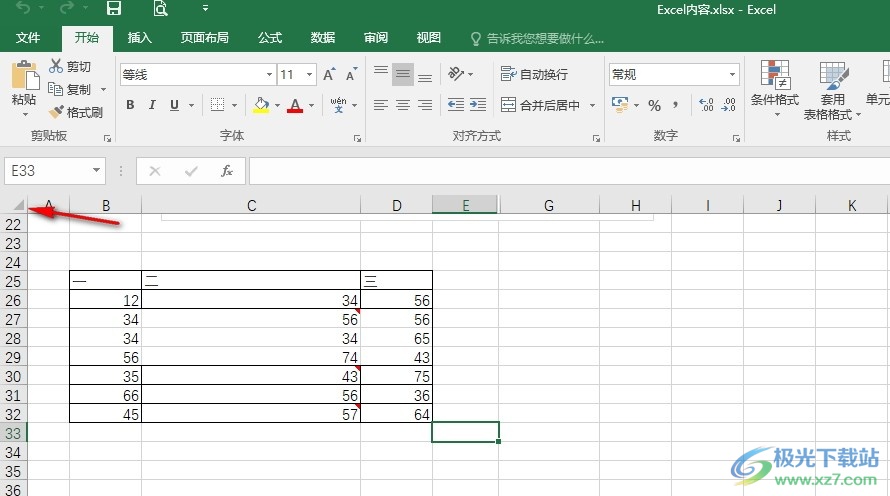This screenshot has height=496, width=890.
Task: Click the Save icon in title bar
Action: [x=114, y=9]
